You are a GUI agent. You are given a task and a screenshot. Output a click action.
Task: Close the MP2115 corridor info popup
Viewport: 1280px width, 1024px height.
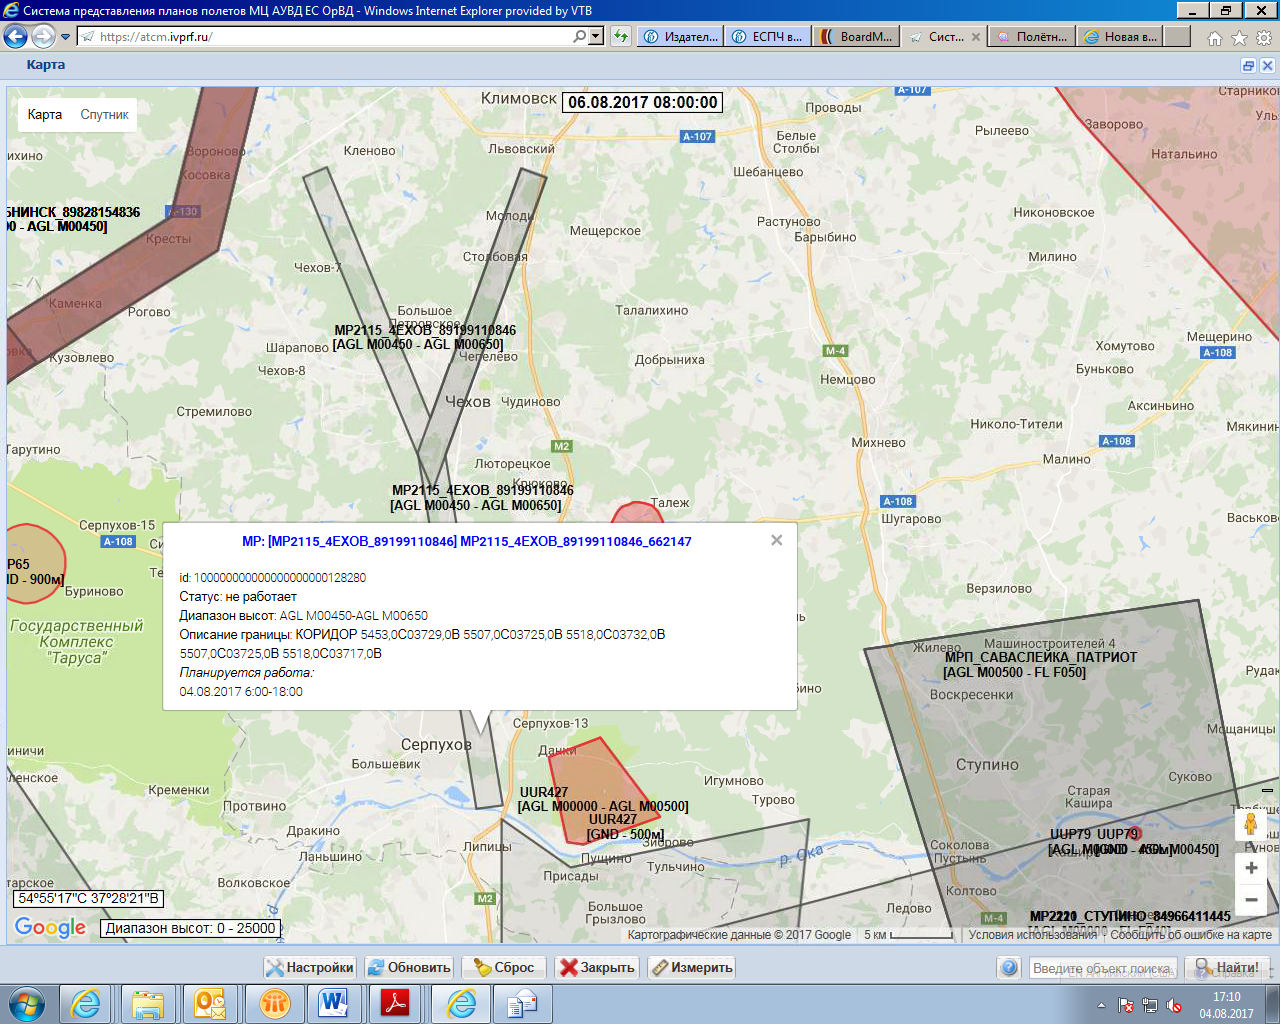point(776,540)
